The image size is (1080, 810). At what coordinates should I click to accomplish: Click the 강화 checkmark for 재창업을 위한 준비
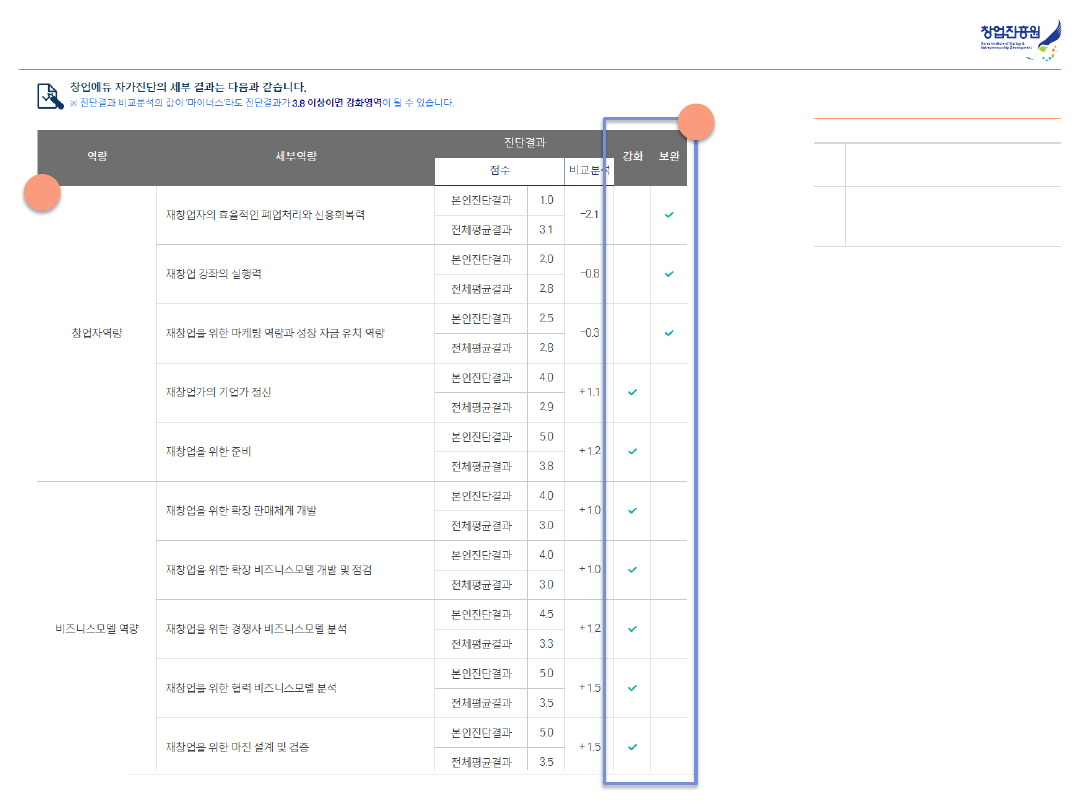pos(632,452)
